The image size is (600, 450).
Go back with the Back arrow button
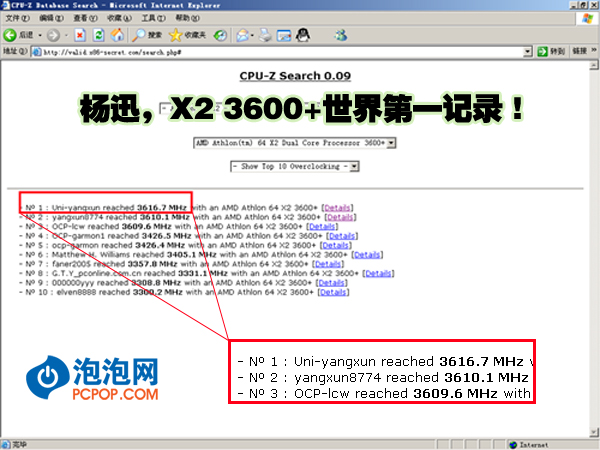(18, 35)
